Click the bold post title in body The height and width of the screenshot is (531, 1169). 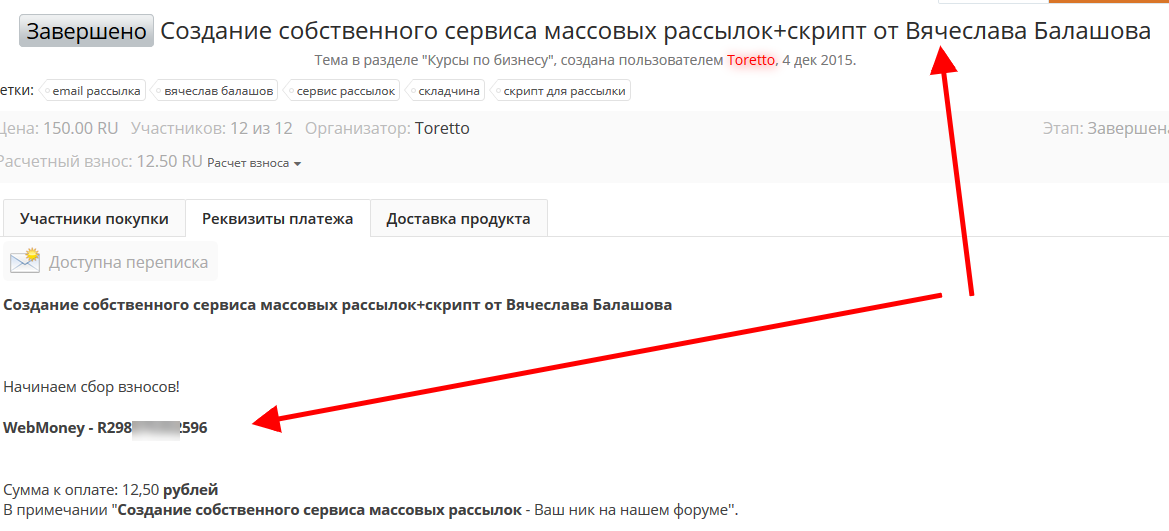[x=338, y=305]
